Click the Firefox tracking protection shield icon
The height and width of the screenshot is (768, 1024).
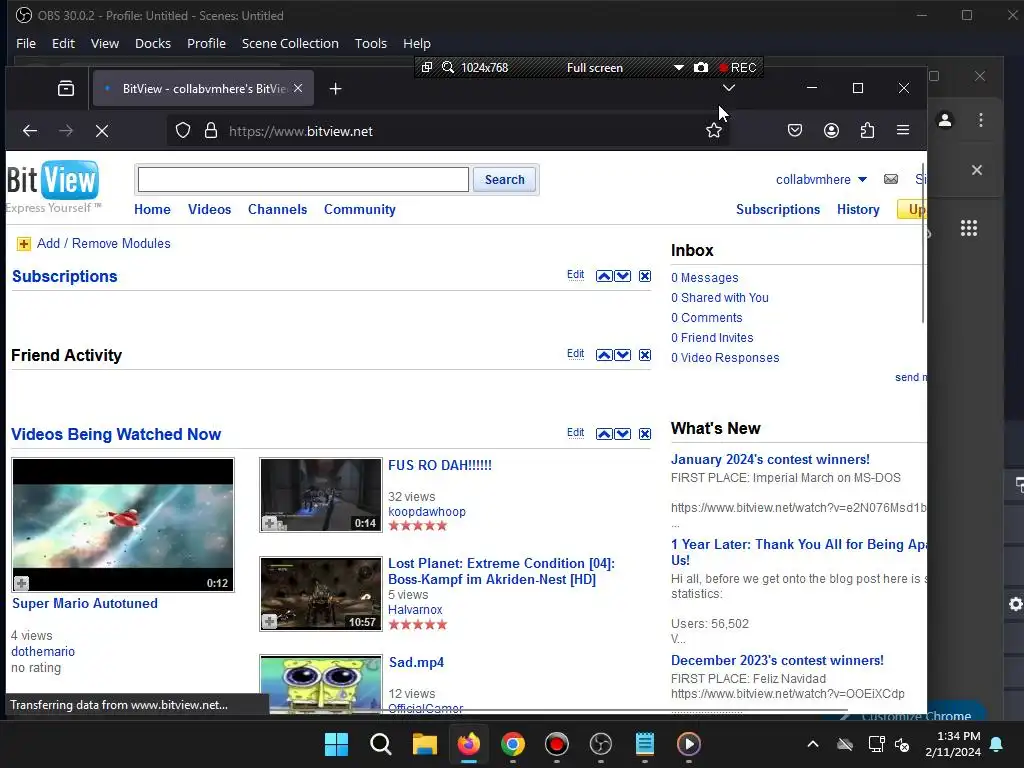183,131
